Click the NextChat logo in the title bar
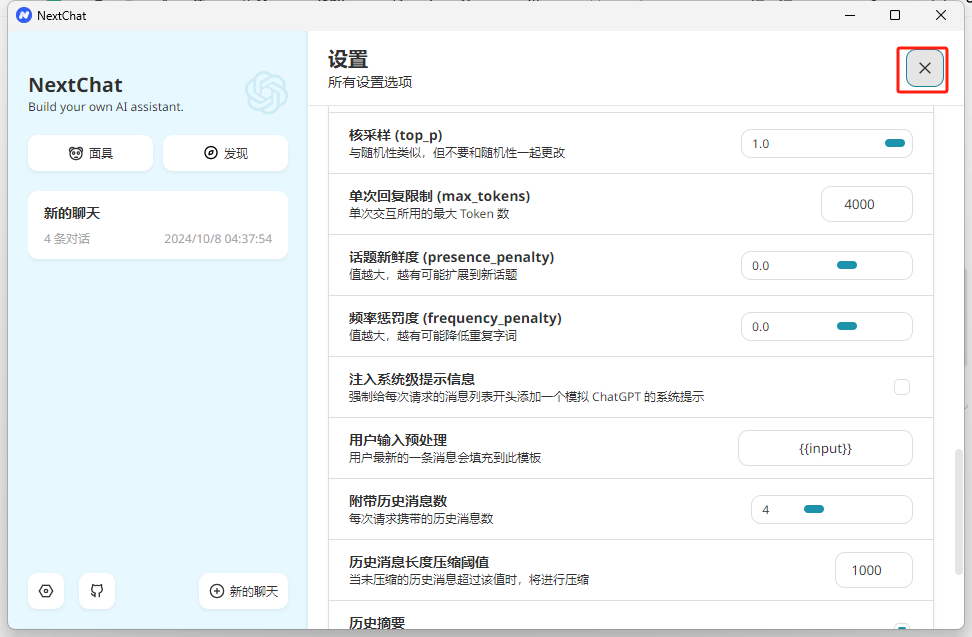Image resolution: width=972 pixels, height=637 pixels. click(24, 15)
